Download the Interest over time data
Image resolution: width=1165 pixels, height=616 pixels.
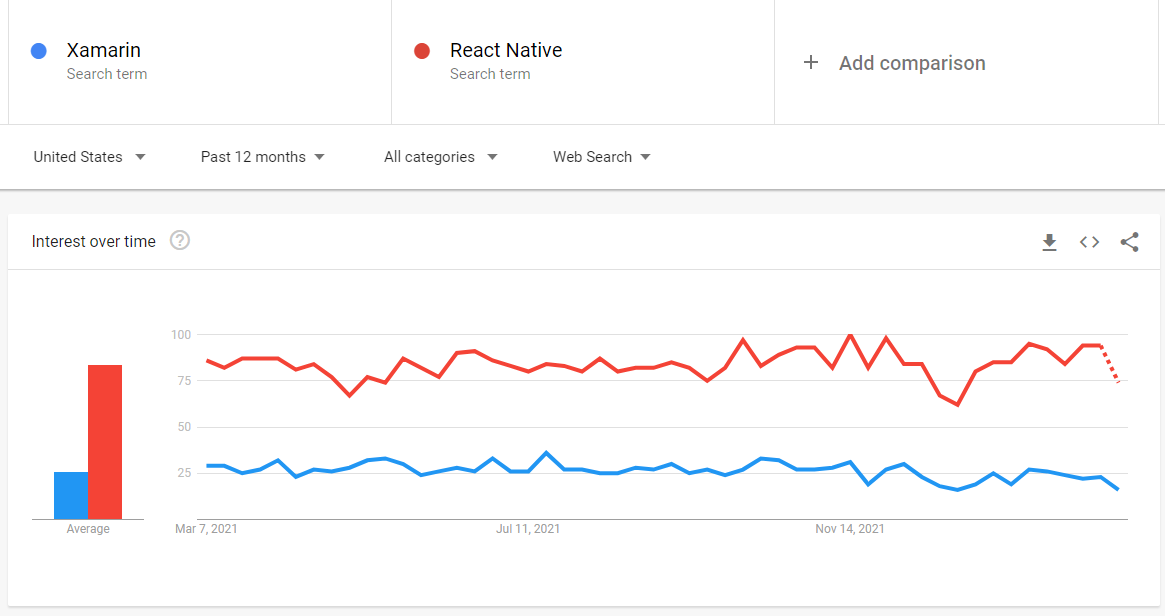pos(1049,241)
